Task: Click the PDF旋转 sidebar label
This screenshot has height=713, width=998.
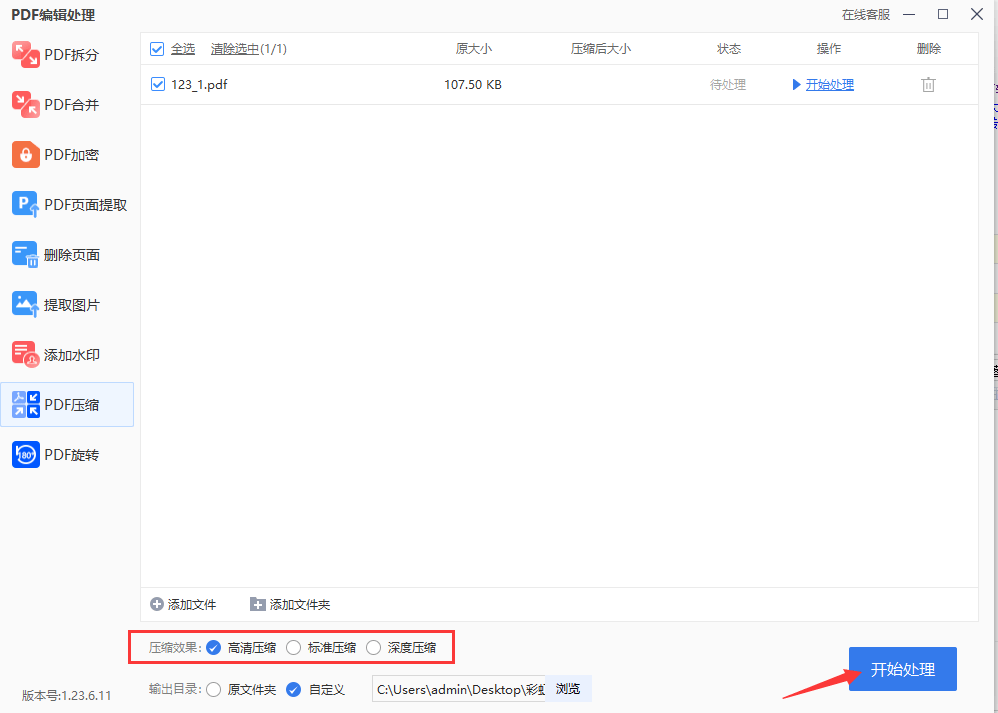Action: tap(72, 455)
